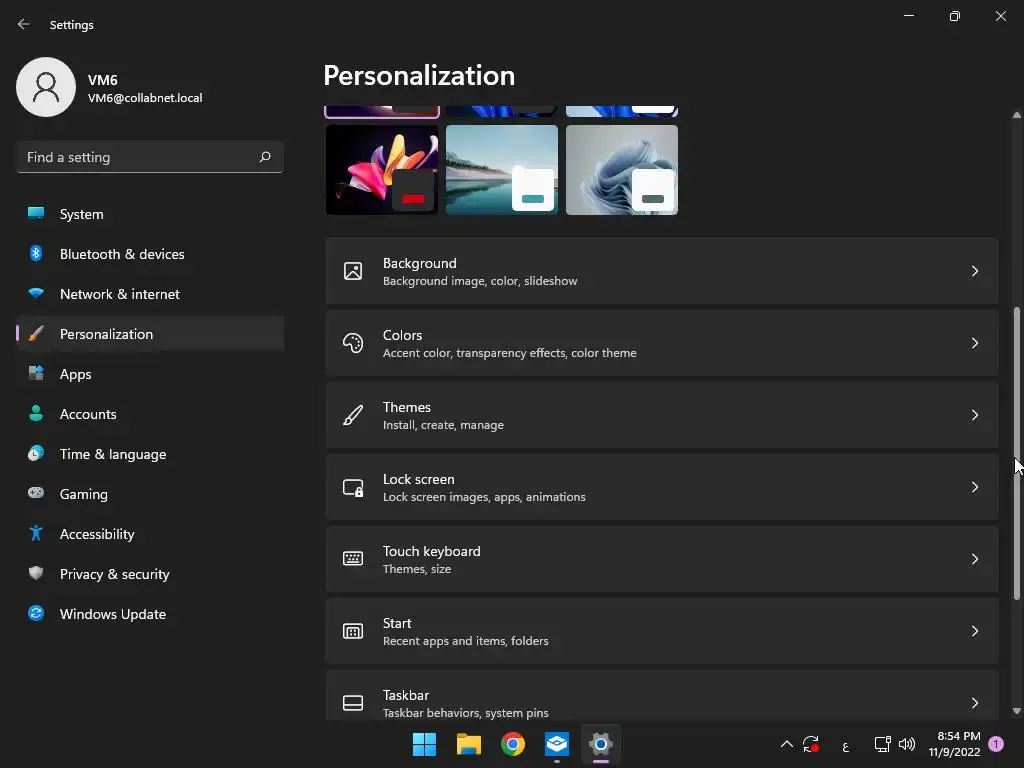Expand the Start settings chevron
The height and width of the screenshot is (768, 1024).
(974, 631)
